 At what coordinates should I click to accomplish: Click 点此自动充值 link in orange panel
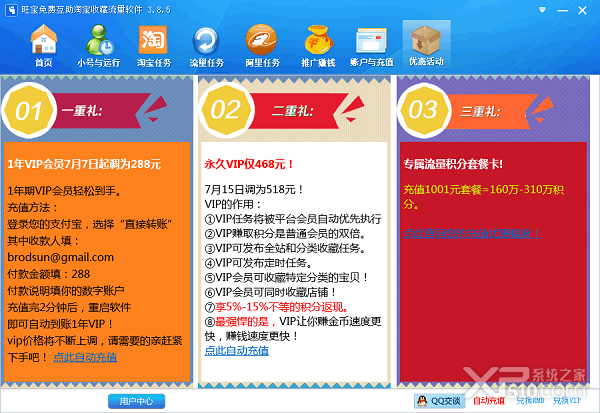tap(85, 357)
